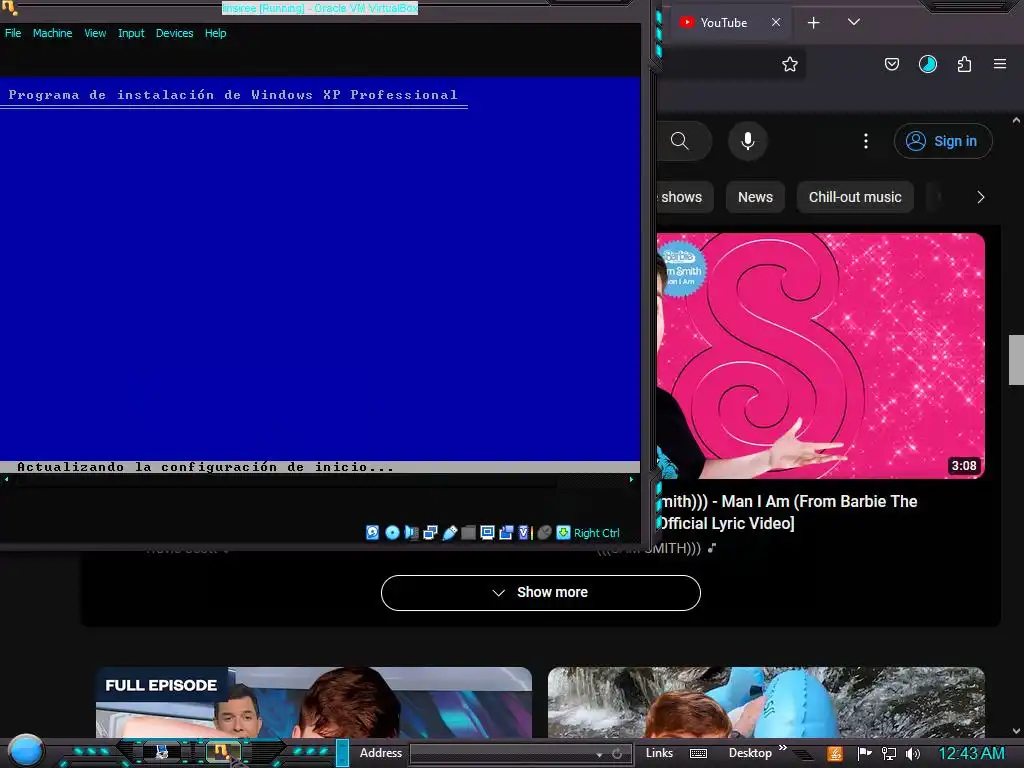Open the VirtualBox Machine menu

(52, 33)
